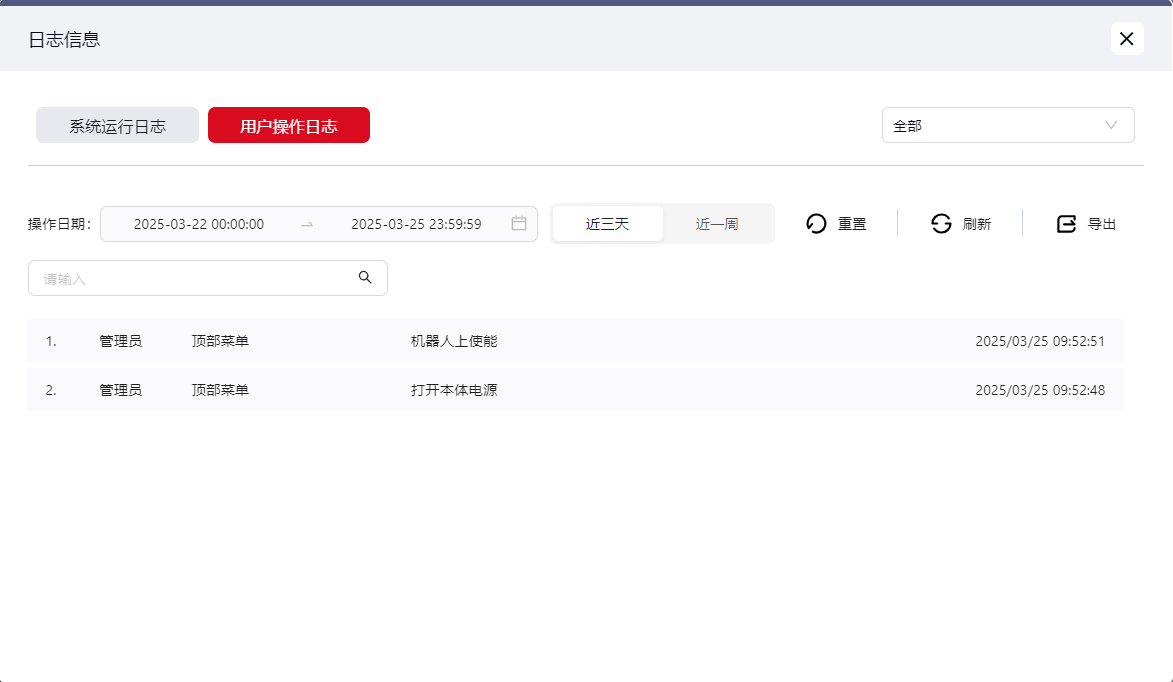The image size is (1173, 682).
Task: Click the export share icon
Action: (1067, 224)
